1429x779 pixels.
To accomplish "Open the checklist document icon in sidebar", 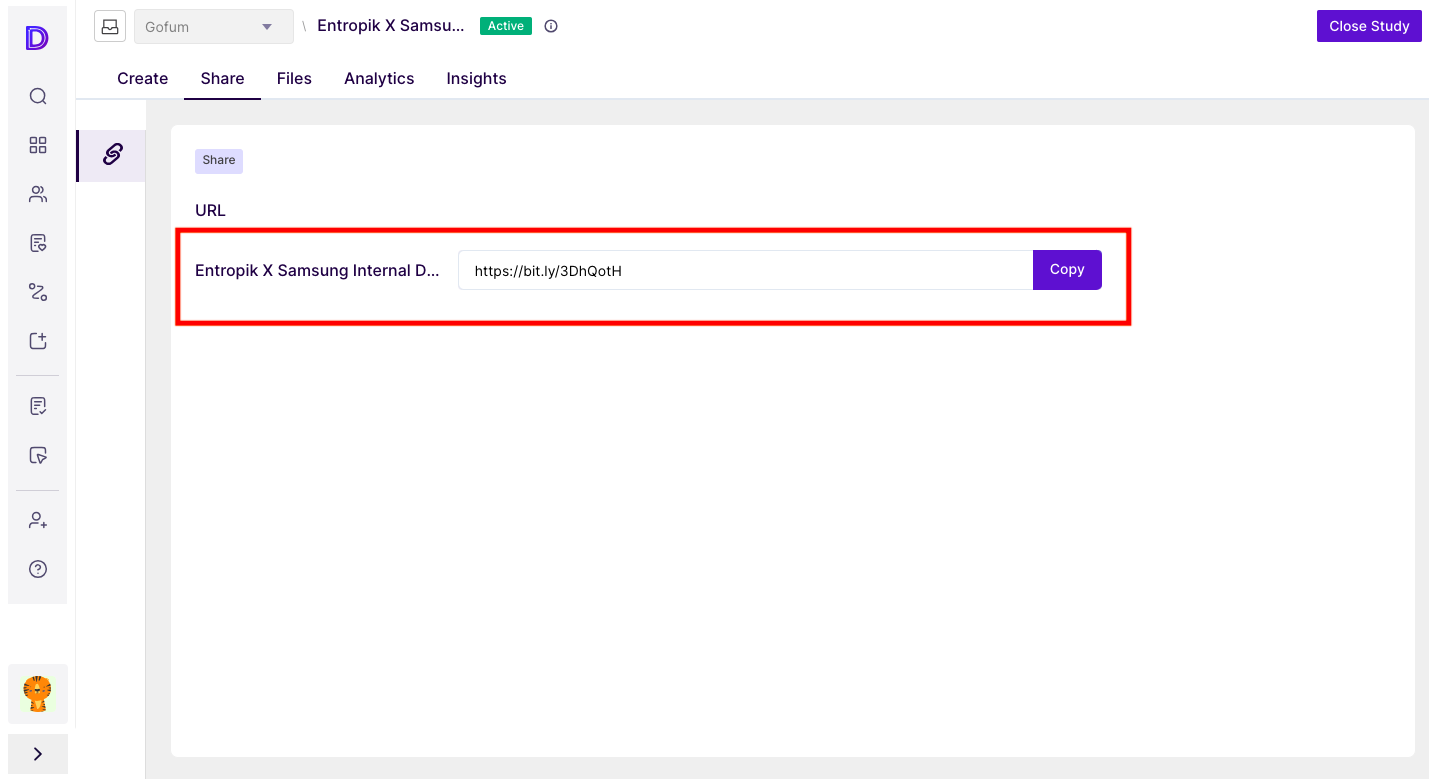I will click(38, 406).
